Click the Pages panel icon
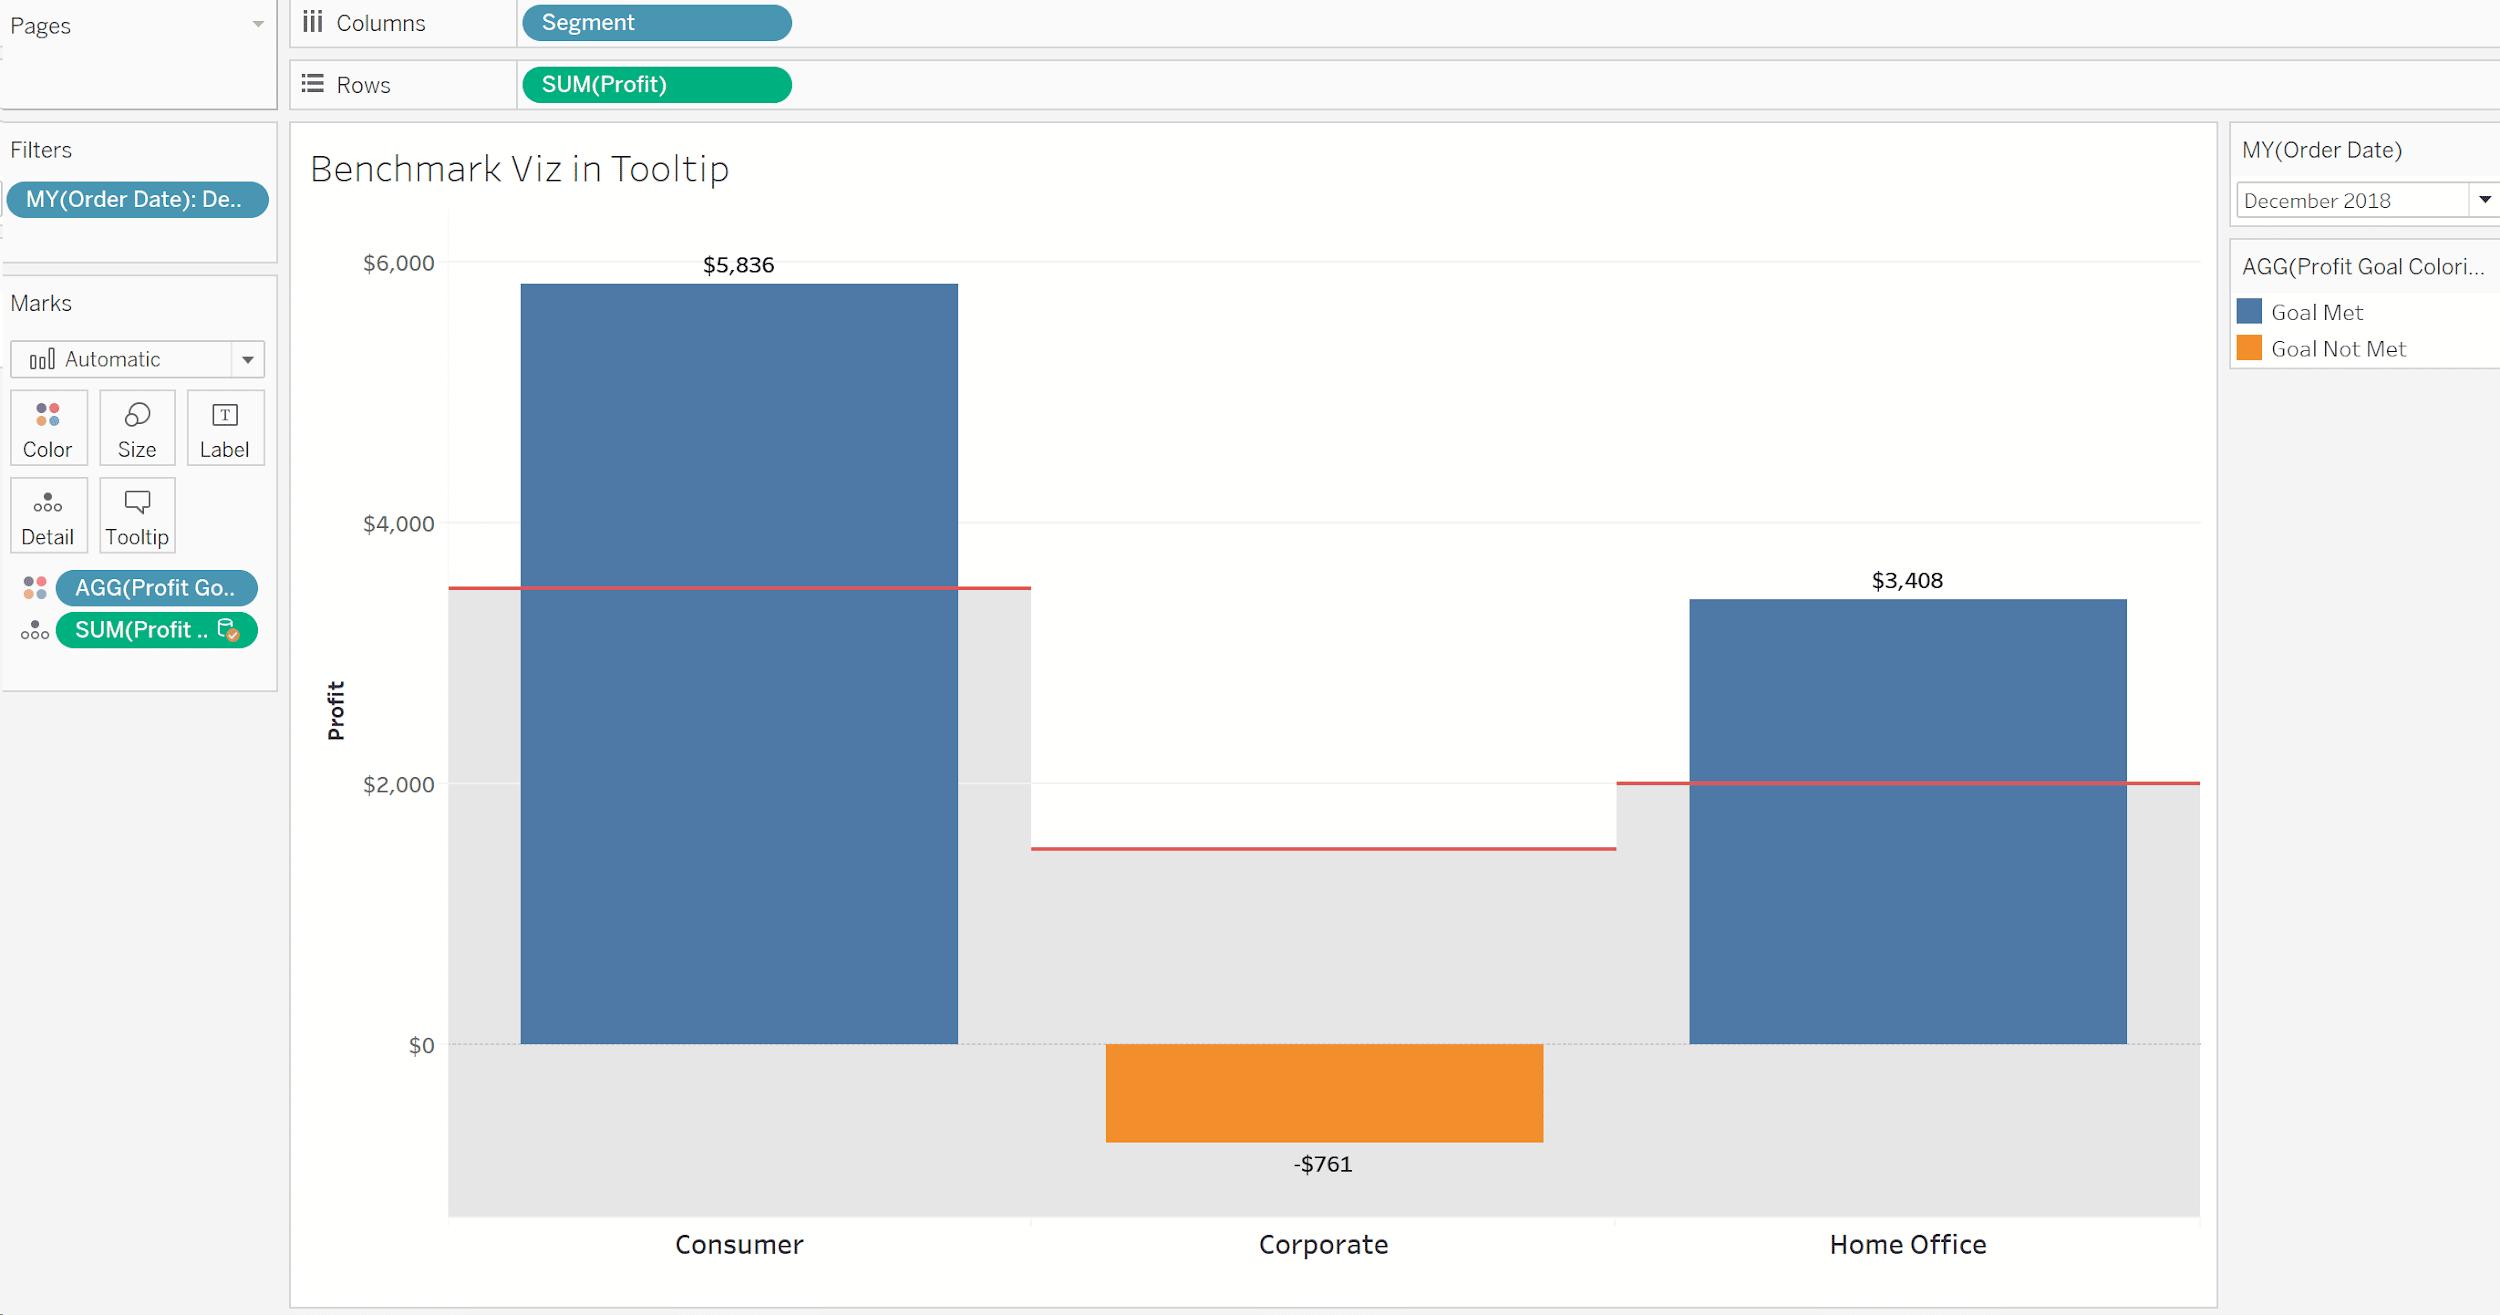 [x=255, y=23]
